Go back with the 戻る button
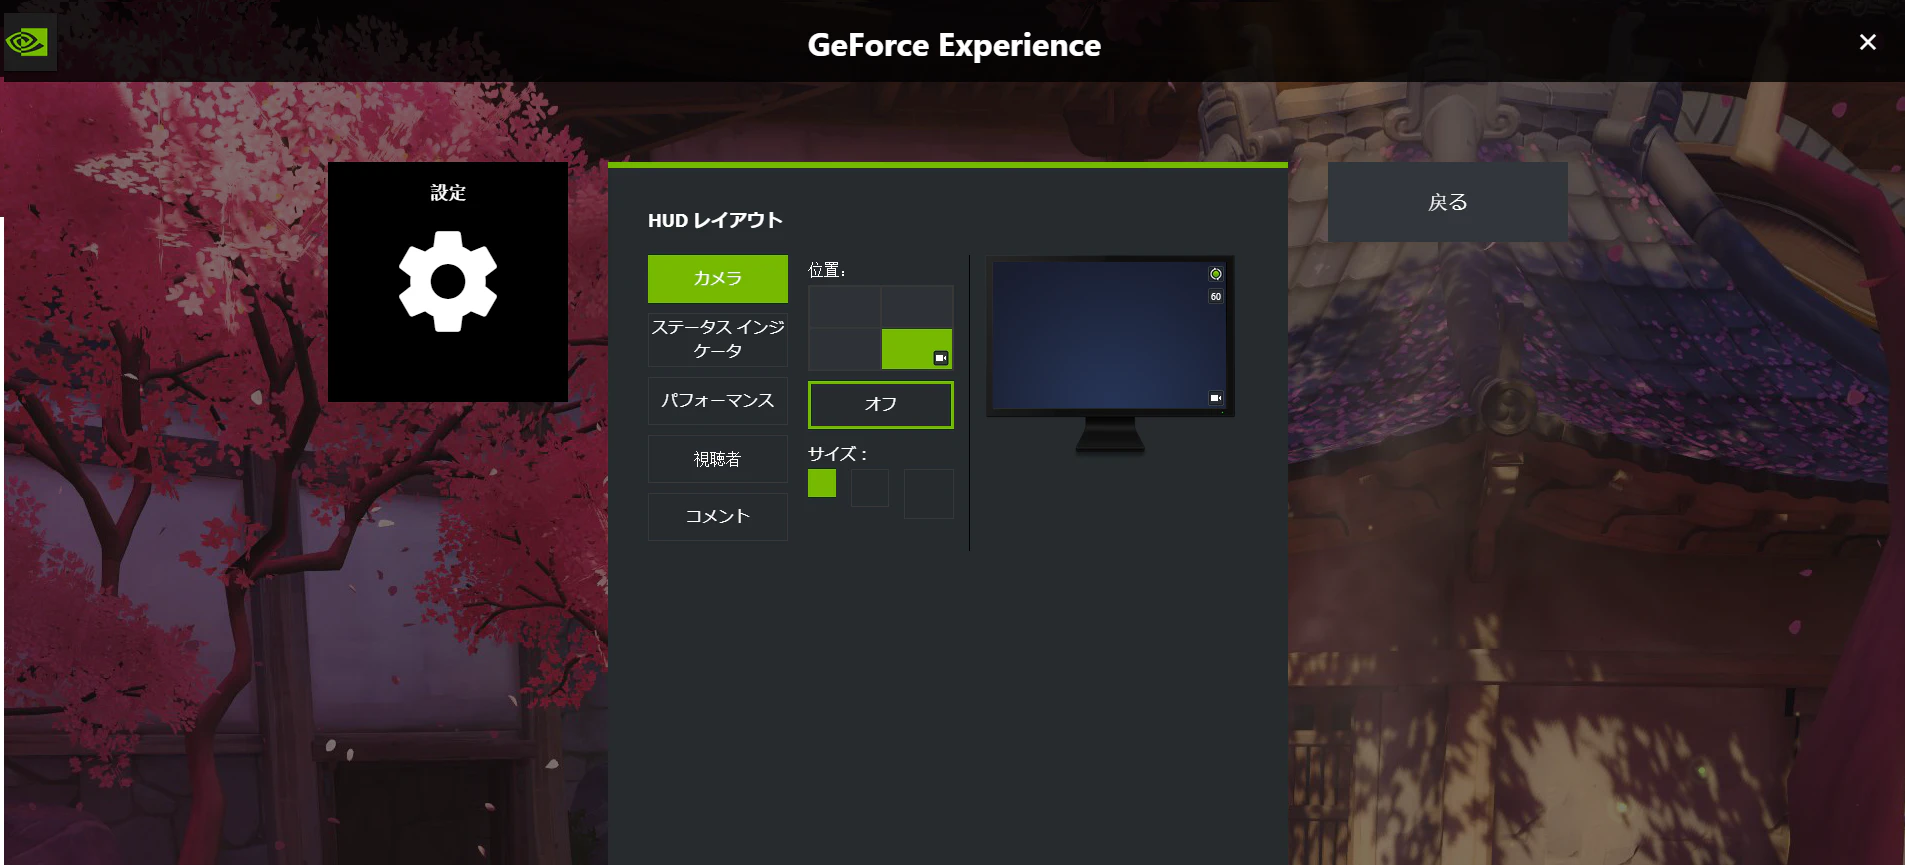 pos(1448,202)
